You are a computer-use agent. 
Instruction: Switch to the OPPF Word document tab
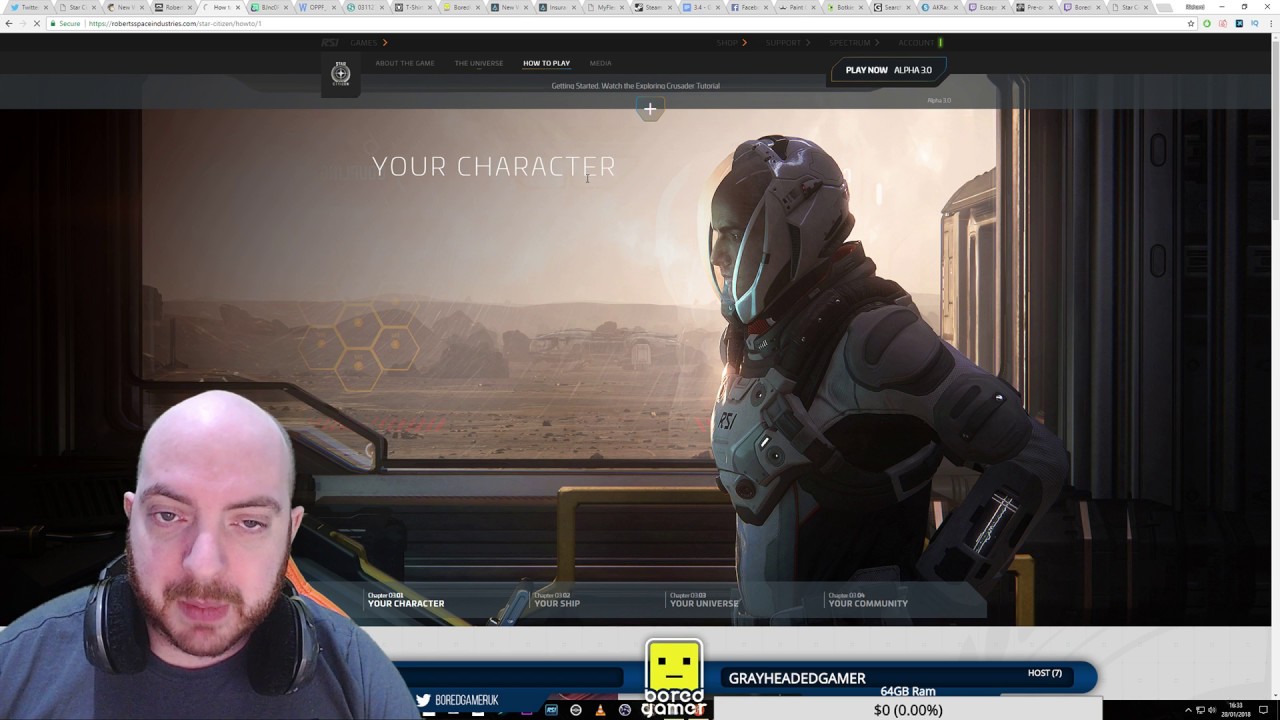[x=316, y=7]
